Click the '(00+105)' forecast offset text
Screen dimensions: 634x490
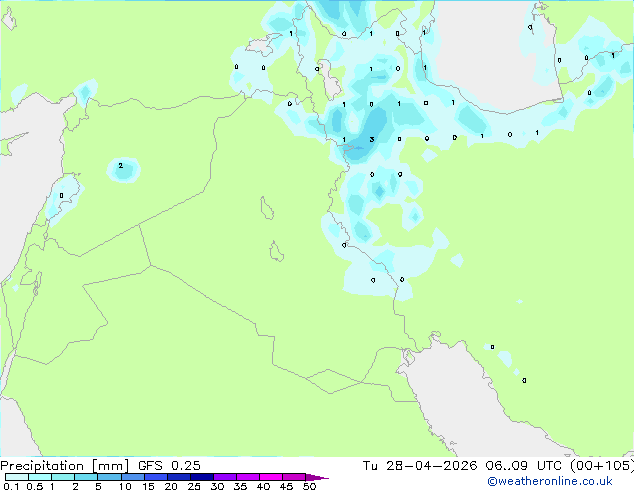[602, 466]
